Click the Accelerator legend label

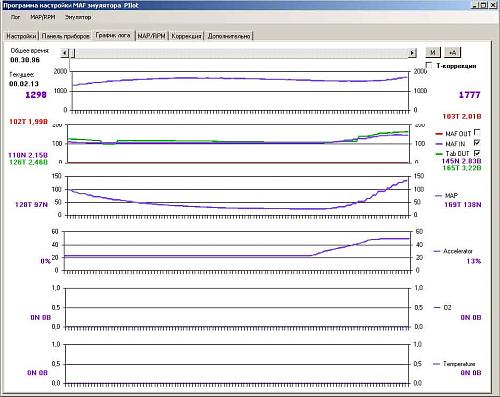(x=457, y=251)
